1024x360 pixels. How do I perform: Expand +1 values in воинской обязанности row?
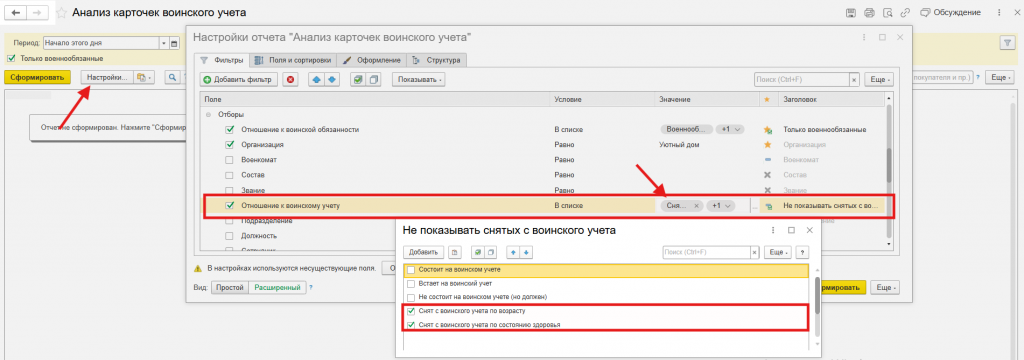click(730, 129)
